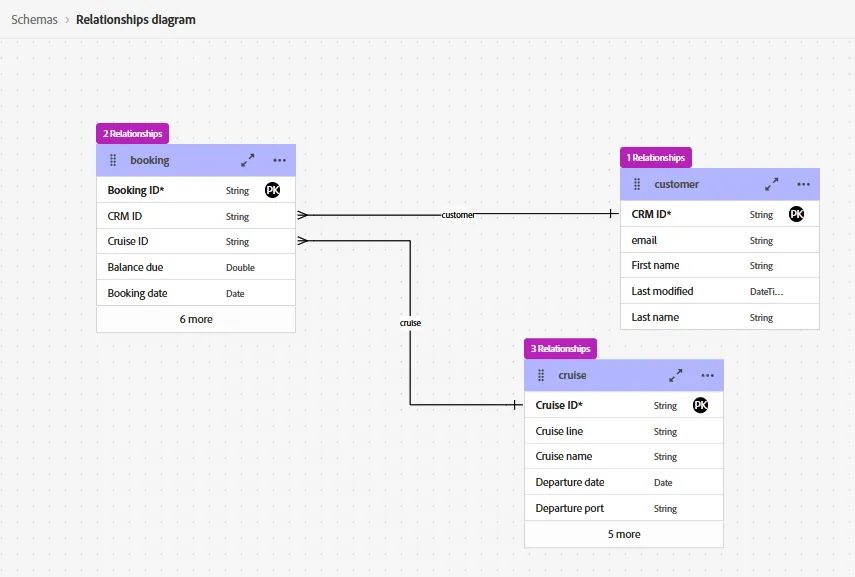Screen dimensions: 855x577
Task: Click the Relationships diagram breadcrumb title
Action: pyautogui.click(x=136, y=20)
